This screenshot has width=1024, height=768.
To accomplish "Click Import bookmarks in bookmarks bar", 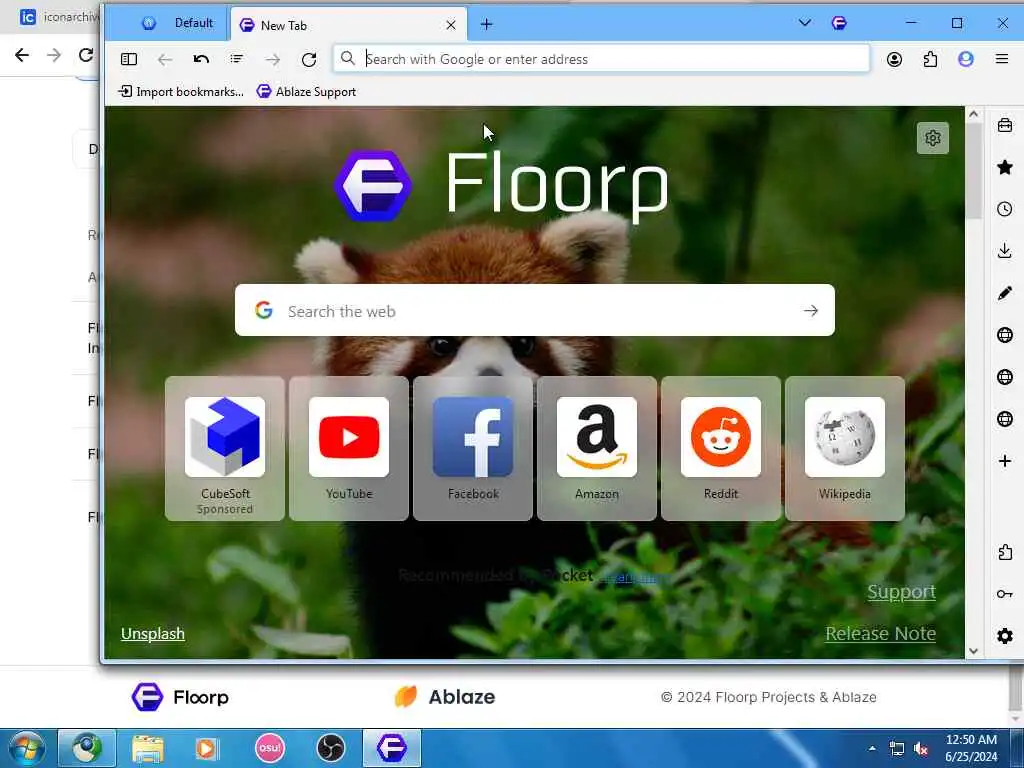I will pyautogui.click(x=181, y=91).
